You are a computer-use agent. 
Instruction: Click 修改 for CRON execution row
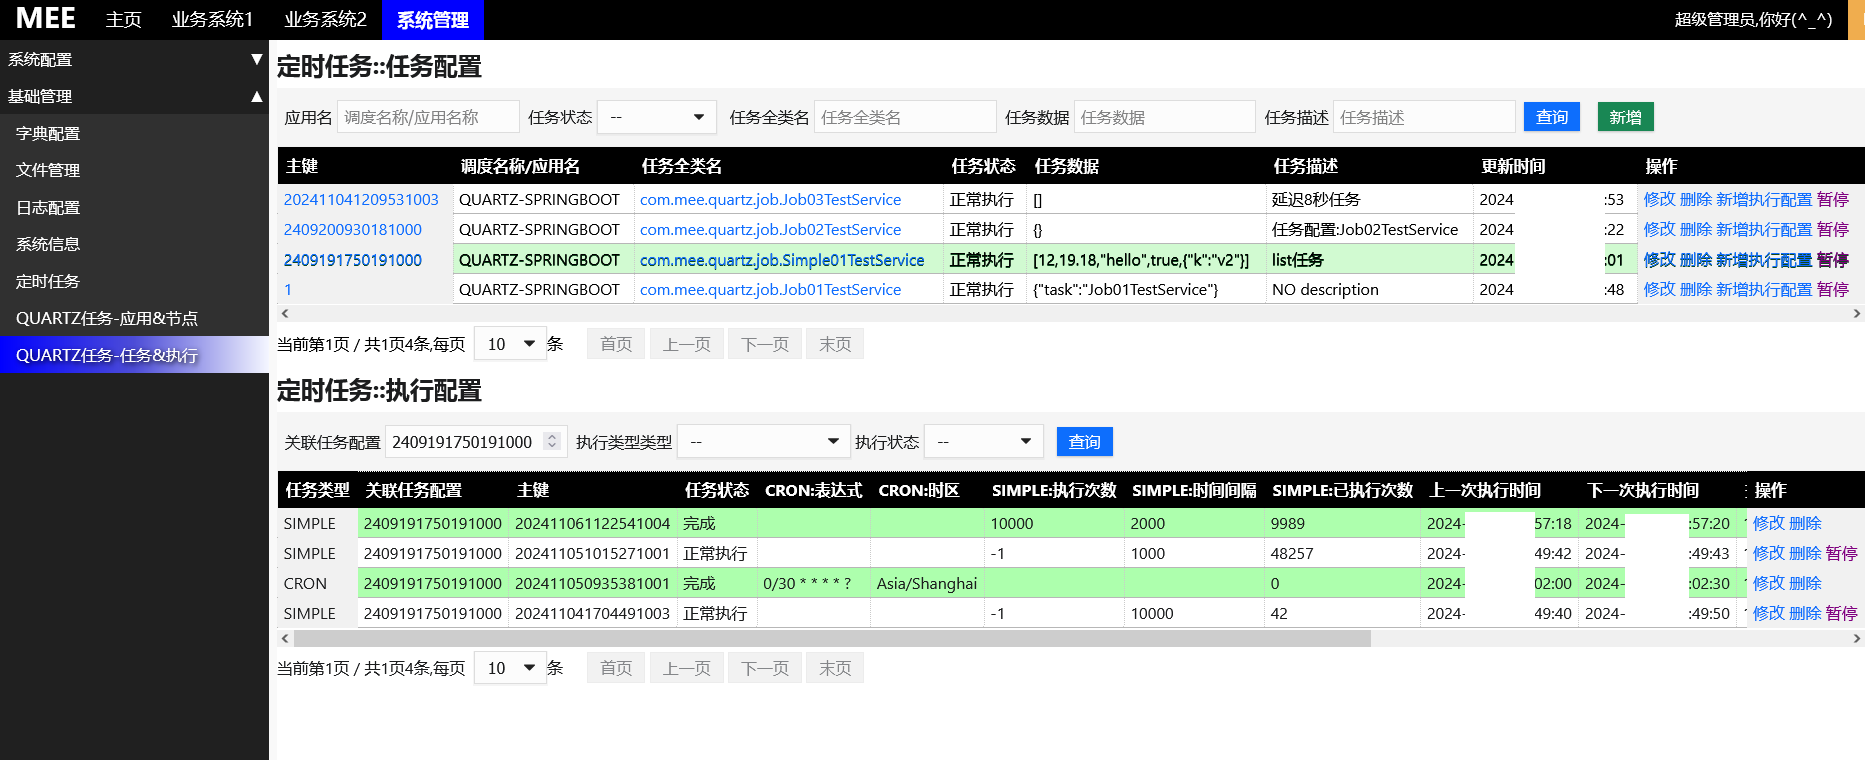point(1768,583)
